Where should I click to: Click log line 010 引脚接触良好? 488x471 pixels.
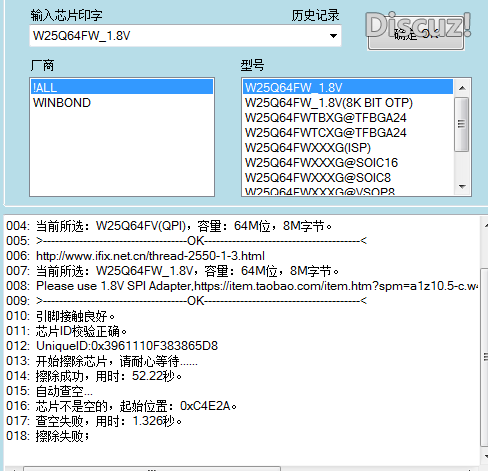[60, 316]
